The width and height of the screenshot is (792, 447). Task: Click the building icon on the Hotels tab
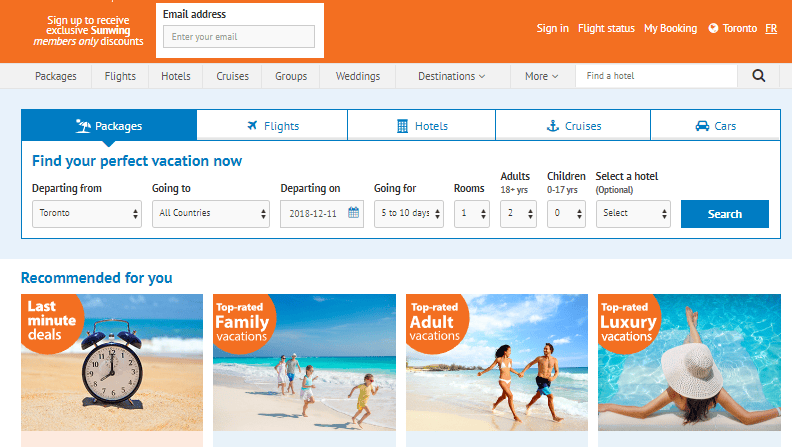[x=402, y=126]
